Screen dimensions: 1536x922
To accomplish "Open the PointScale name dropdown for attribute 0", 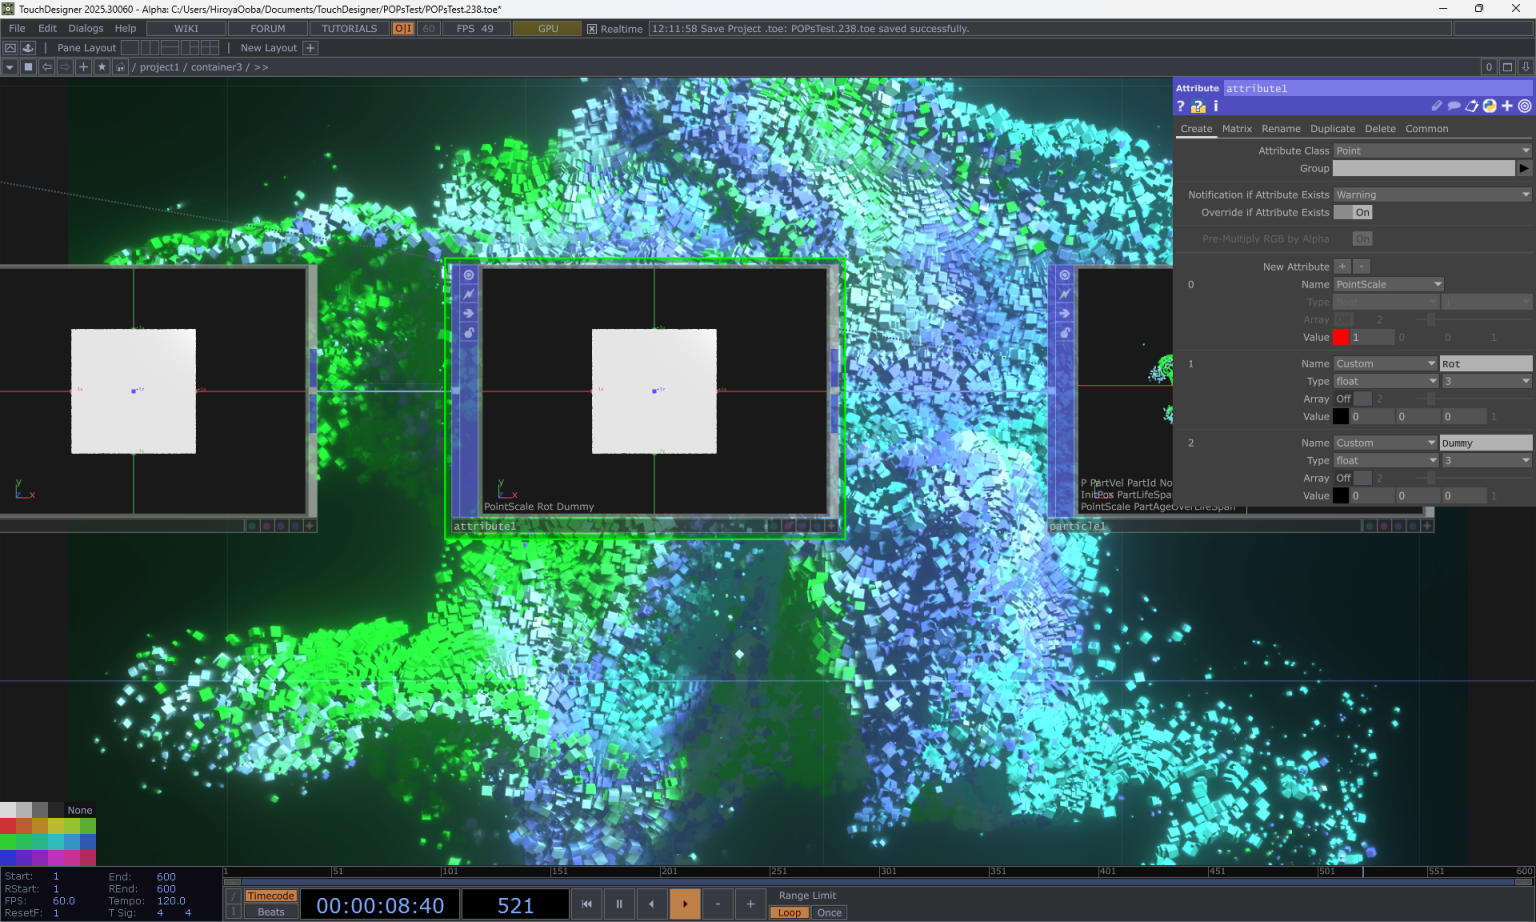I will [1388, 284].
